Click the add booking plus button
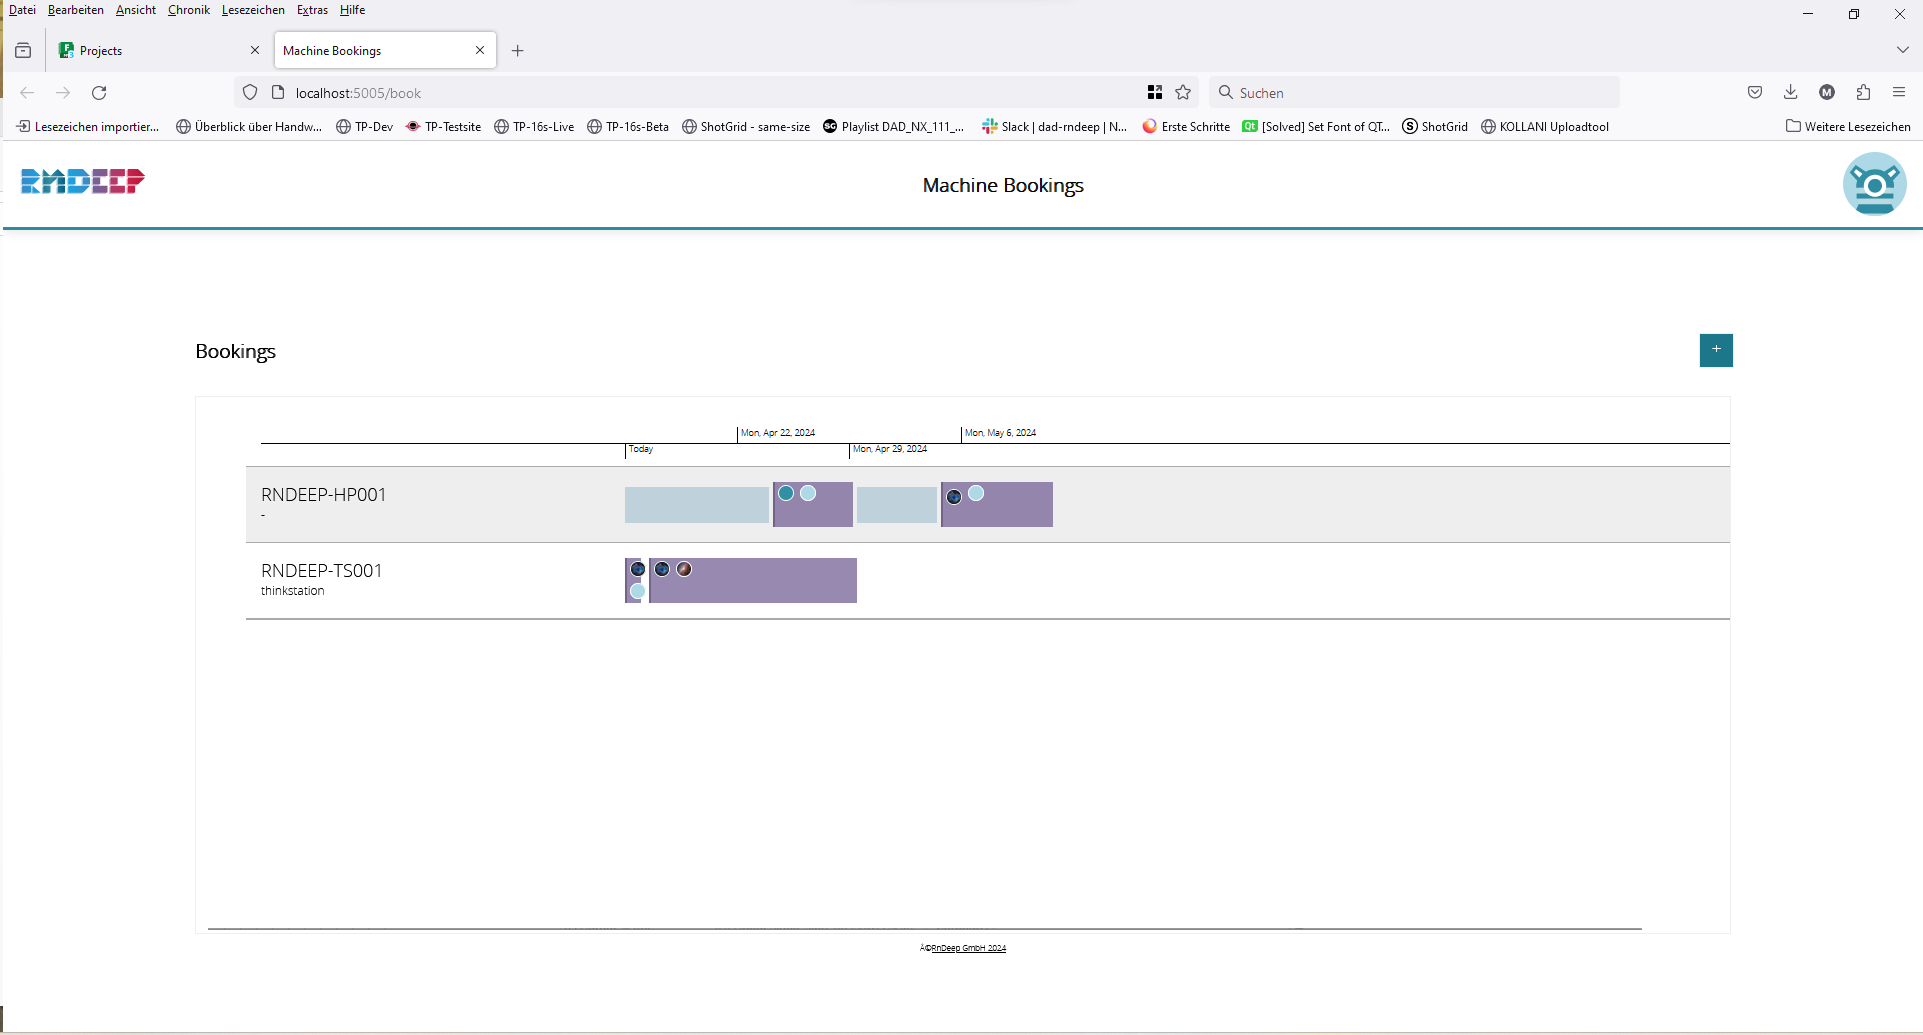1923x1035 pixels. [x=1715, y=350]
